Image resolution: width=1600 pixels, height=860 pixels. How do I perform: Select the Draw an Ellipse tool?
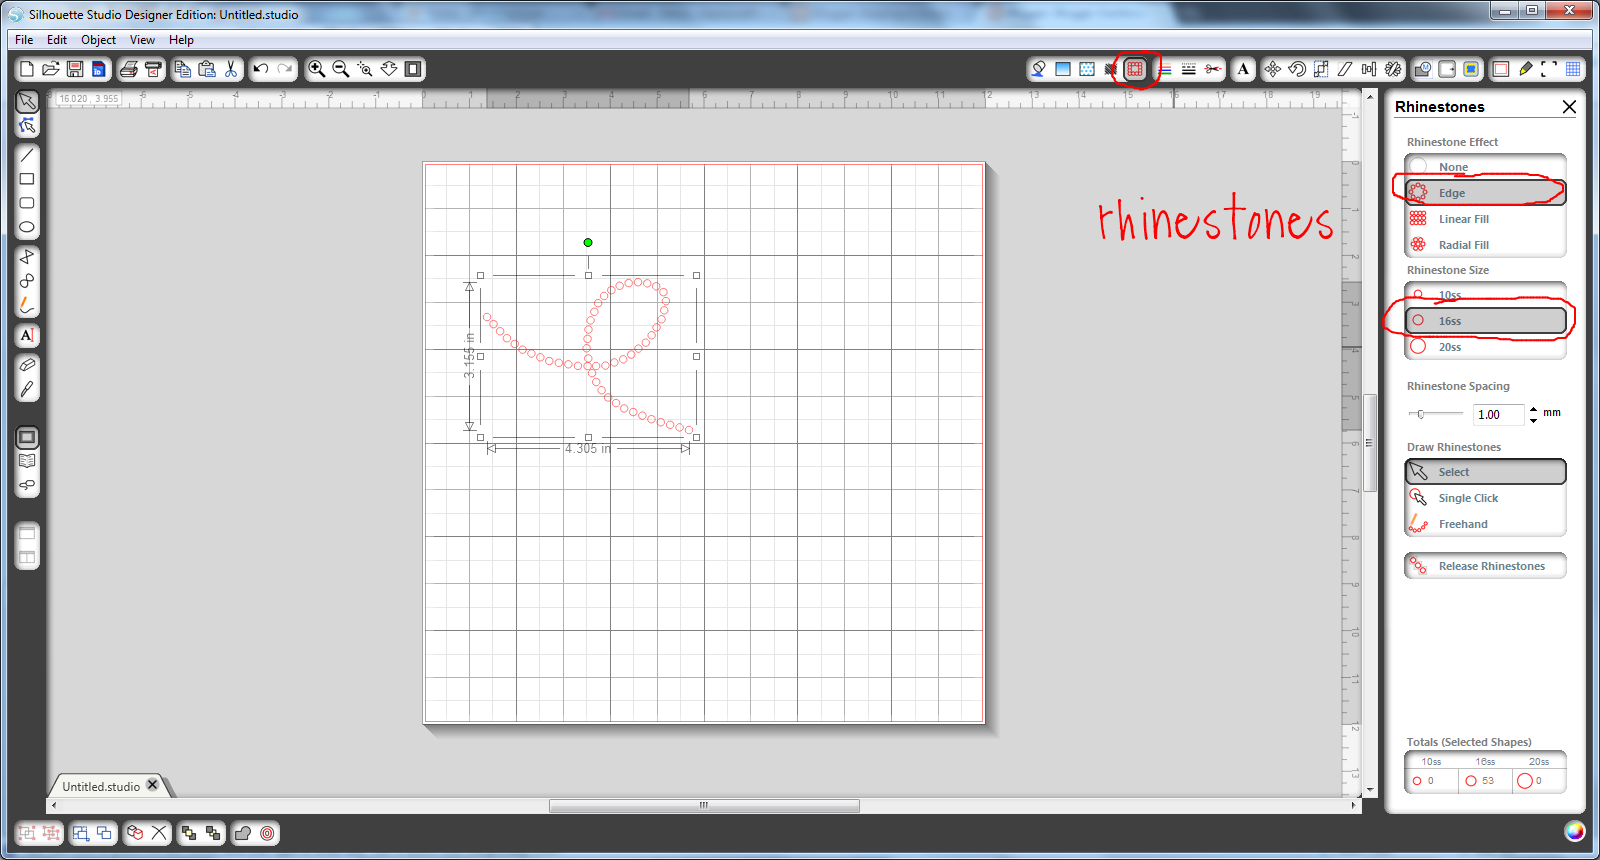[27, 227]
